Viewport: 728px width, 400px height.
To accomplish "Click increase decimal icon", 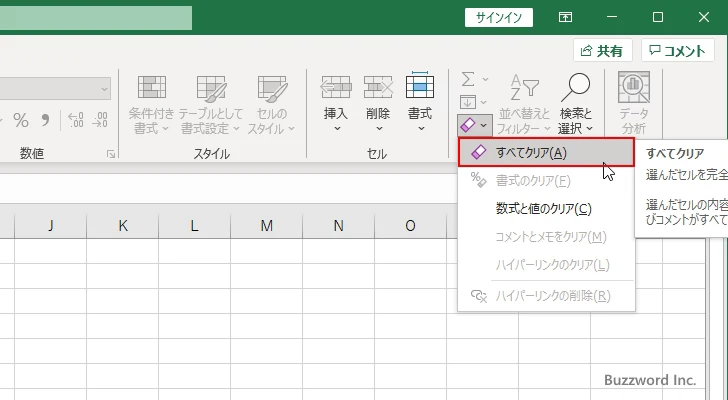I will pyautogui.click(x=75, y=120).
